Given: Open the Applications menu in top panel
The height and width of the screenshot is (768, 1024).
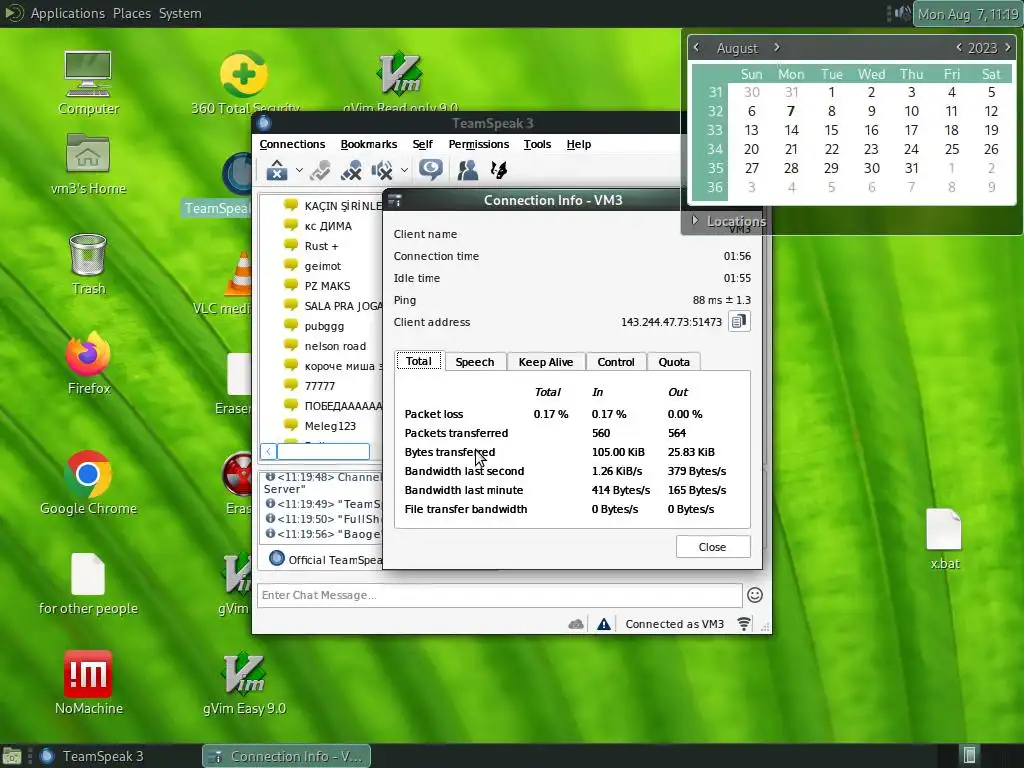Looking at the screenshot, I should [67, 13].
